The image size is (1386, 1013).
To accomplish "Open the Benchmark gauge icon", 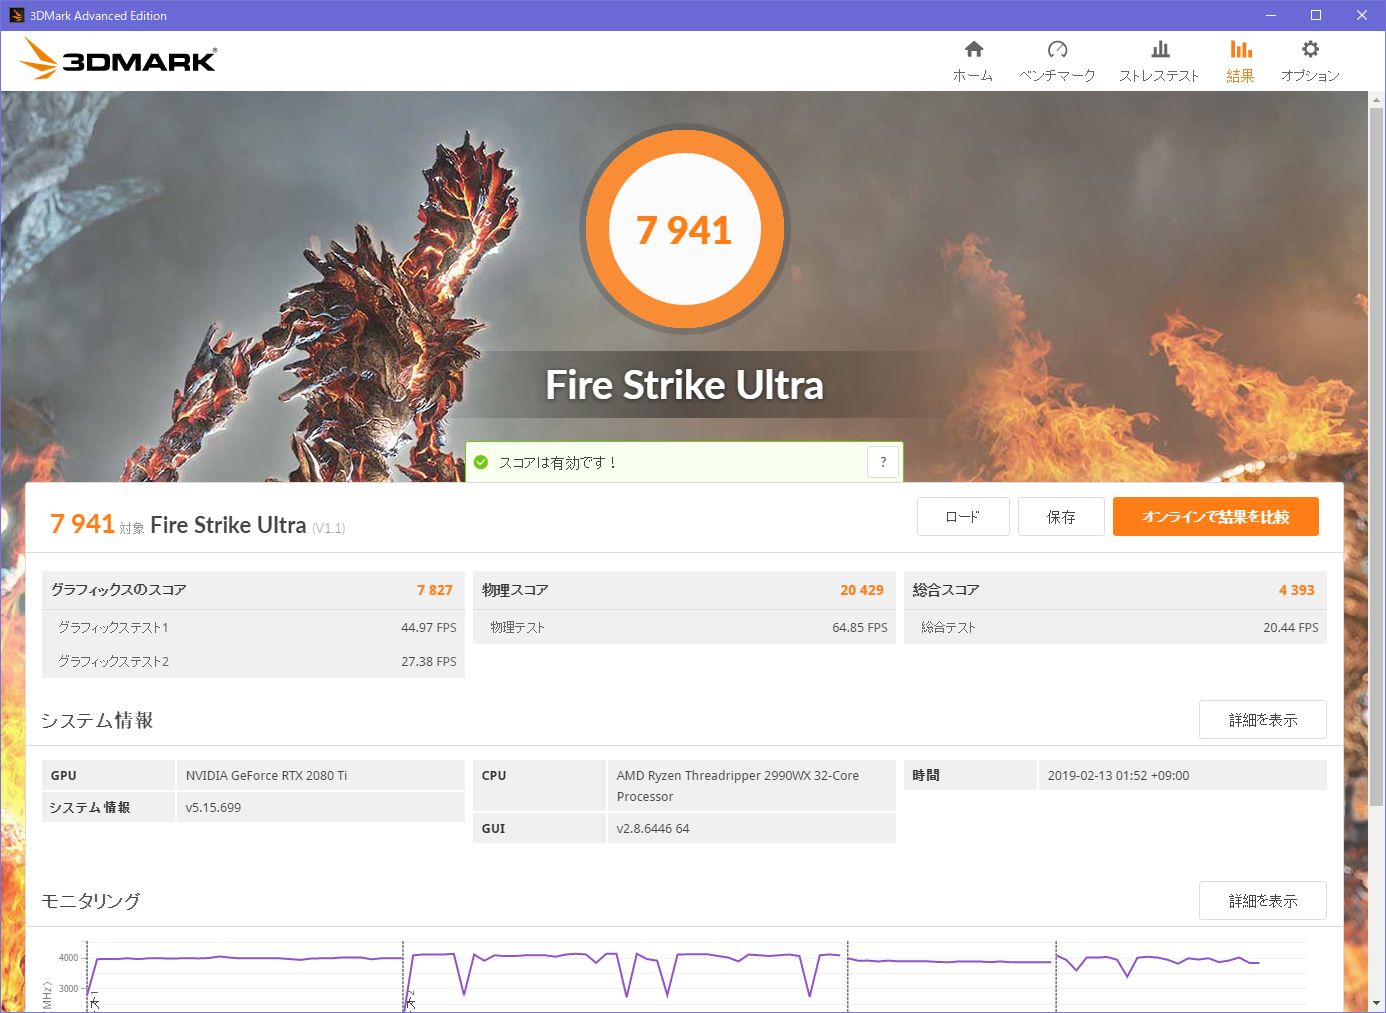I will (1057, 50).
